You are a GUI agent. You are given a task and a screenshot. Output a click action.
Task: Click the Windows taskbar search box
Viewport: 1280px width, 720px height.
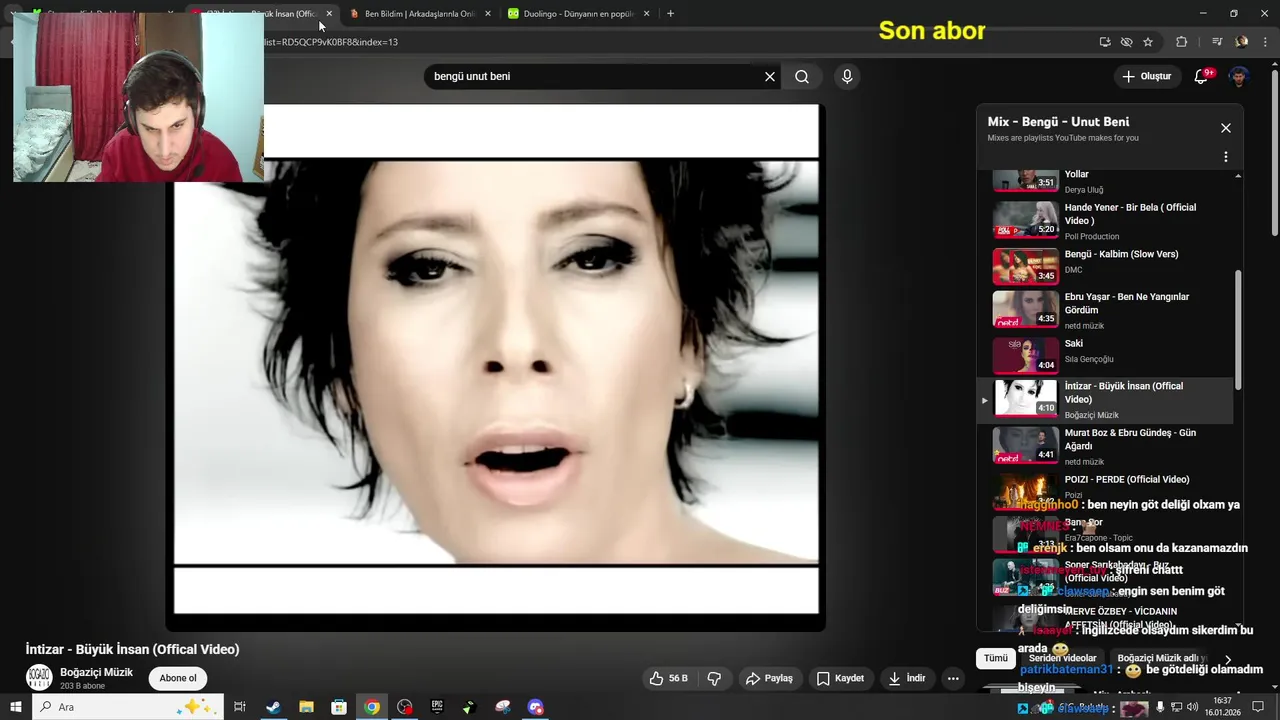(x=128, y=707)
